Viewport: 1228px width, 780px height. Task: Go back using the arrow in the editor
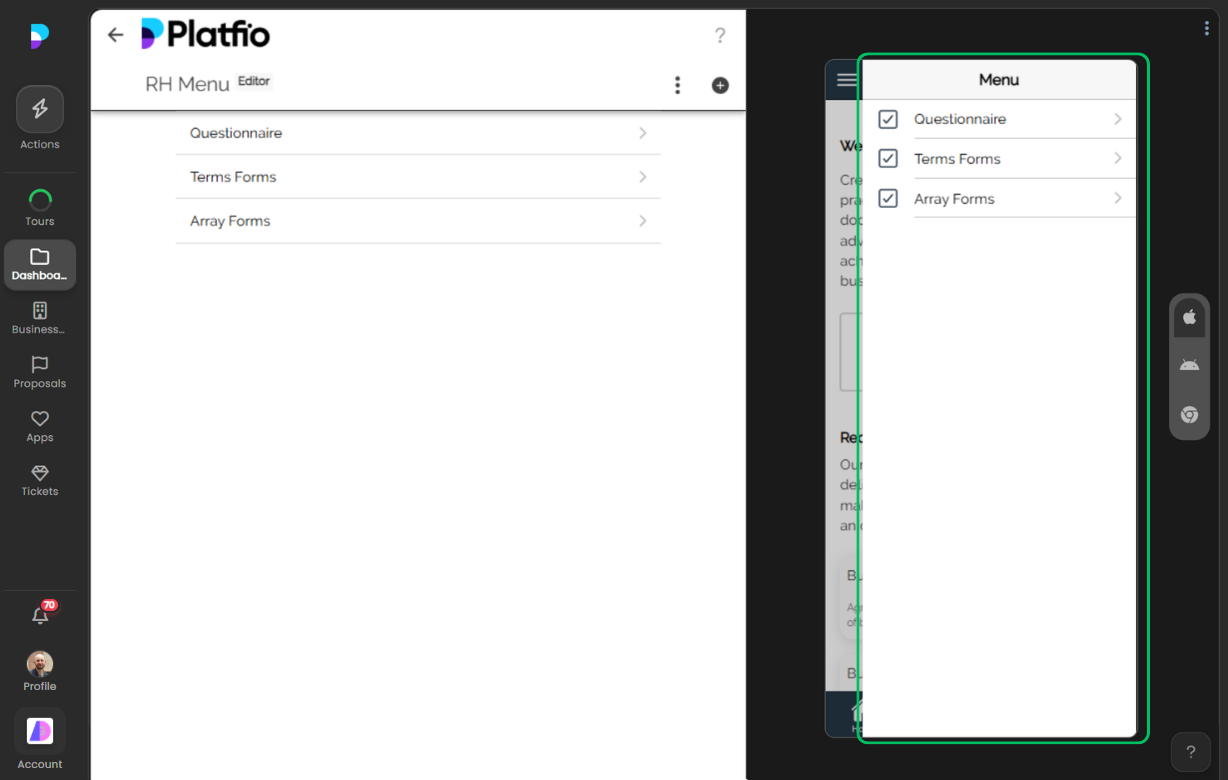pos(115,34)
